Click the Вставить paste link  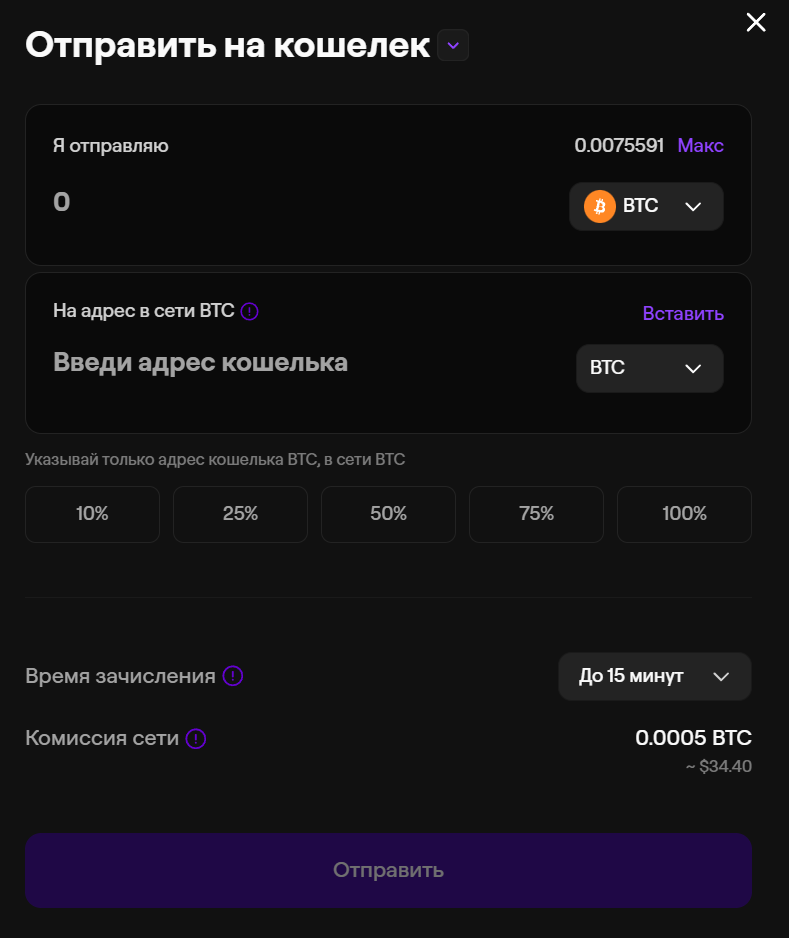click(x=683, y=313)
